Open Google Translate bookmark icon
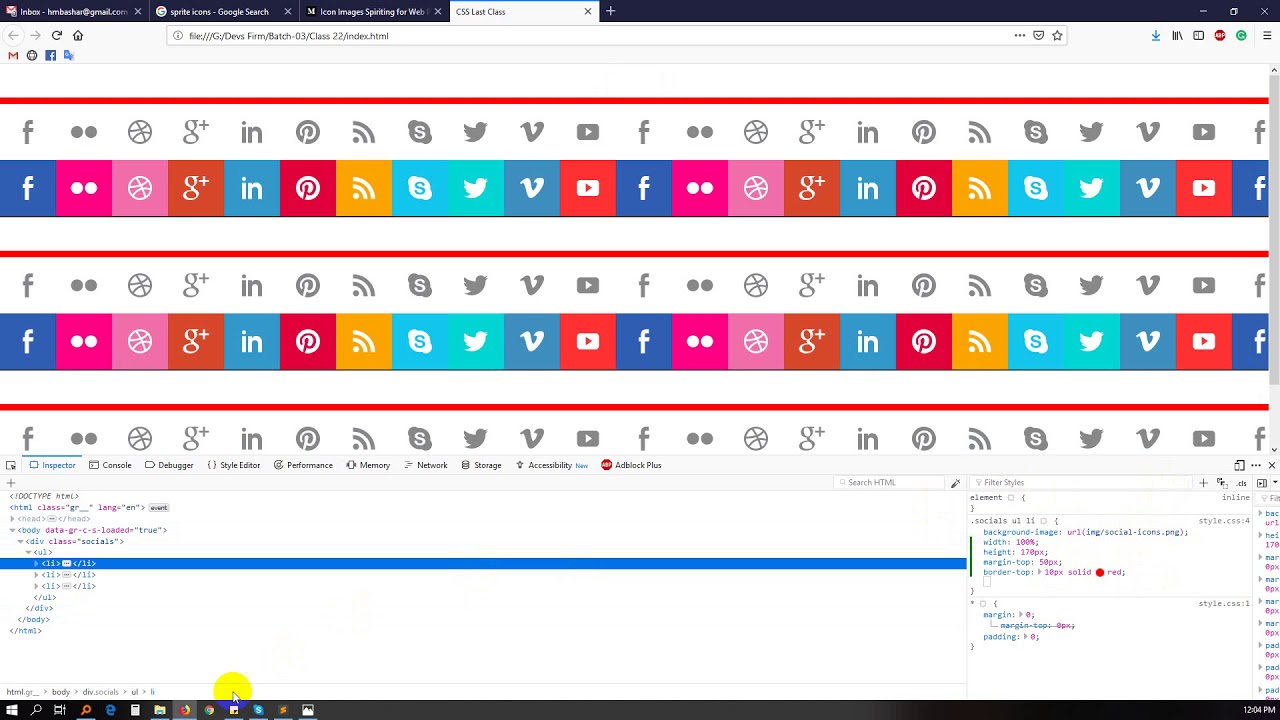This screenshot has height=720, width=1280. click(69, 55)
